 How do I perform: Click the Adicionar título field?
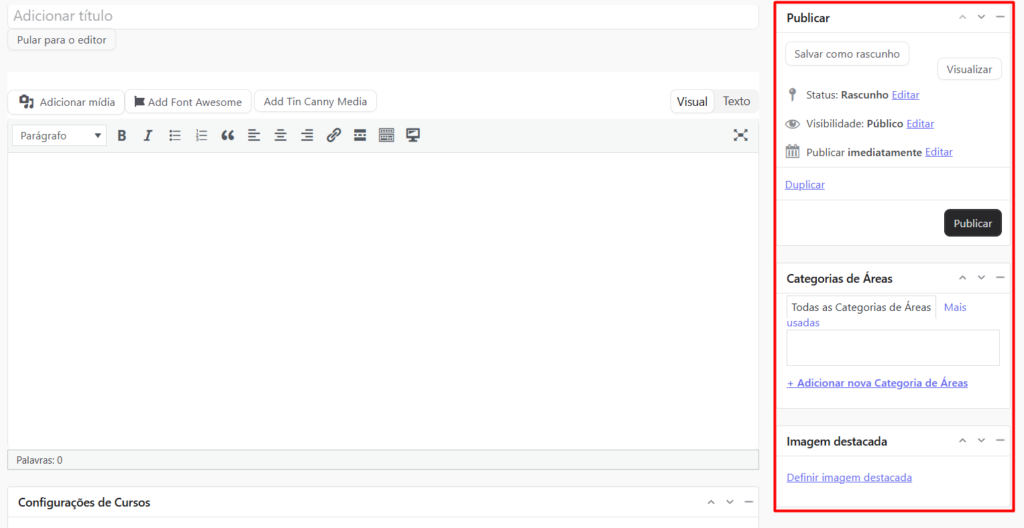(380, 16)
